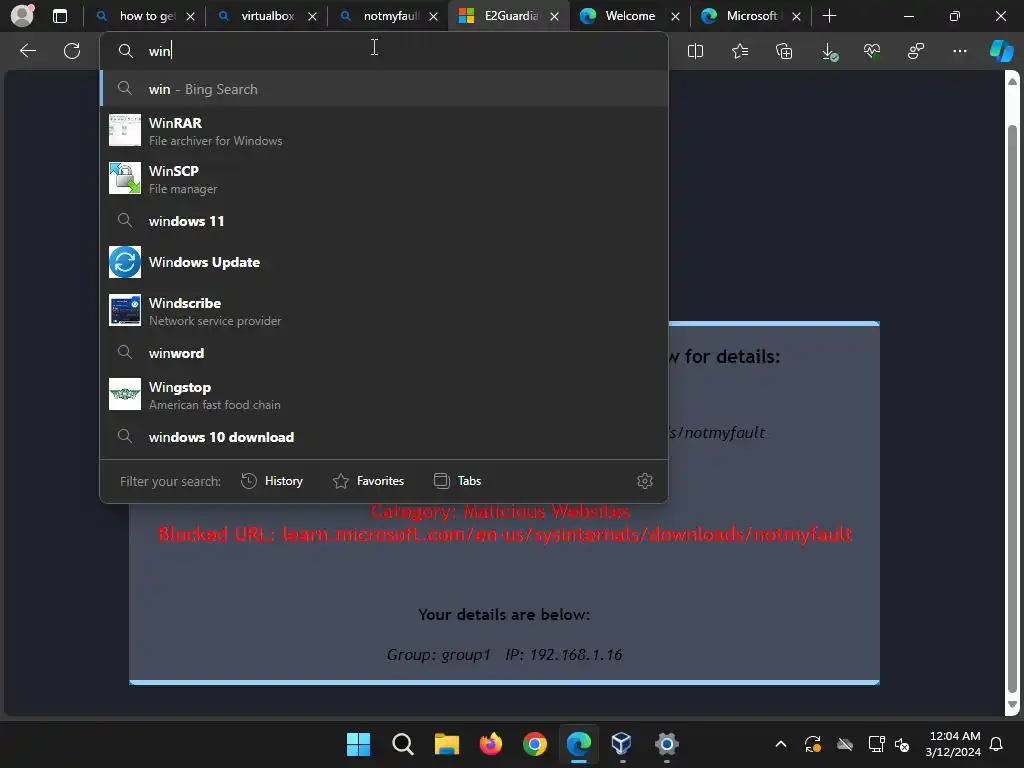The image size is (1024, 768).
Task: Open the Favorites star toolbar icon
Action: coord(740,51)
